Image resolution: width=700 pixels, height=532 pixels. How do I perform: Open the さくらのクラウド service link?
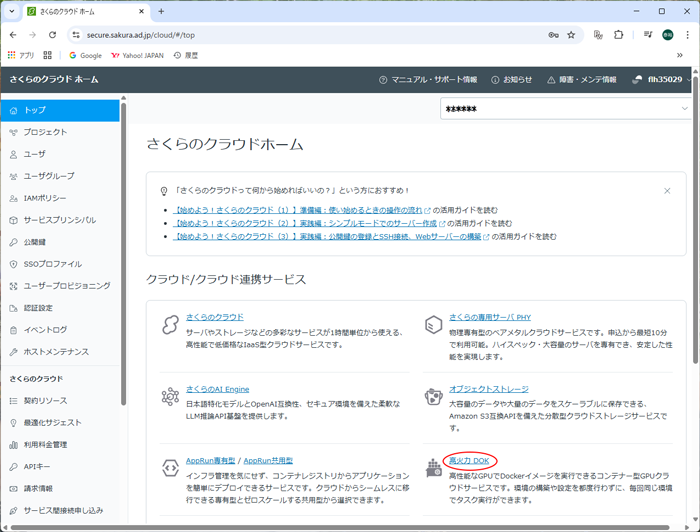point(215,317)
